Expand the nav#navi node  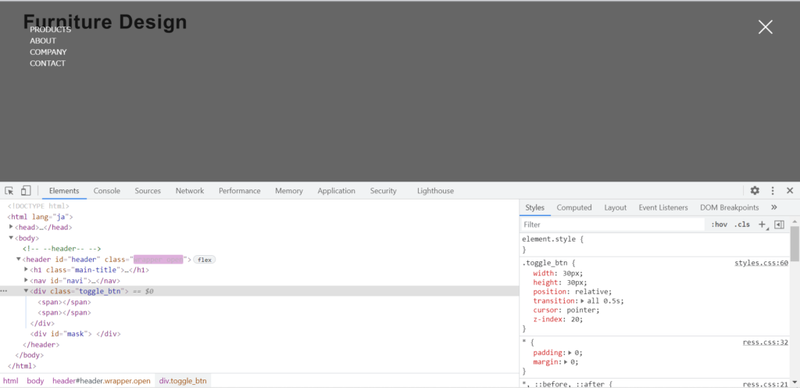[x=26, y=280]
